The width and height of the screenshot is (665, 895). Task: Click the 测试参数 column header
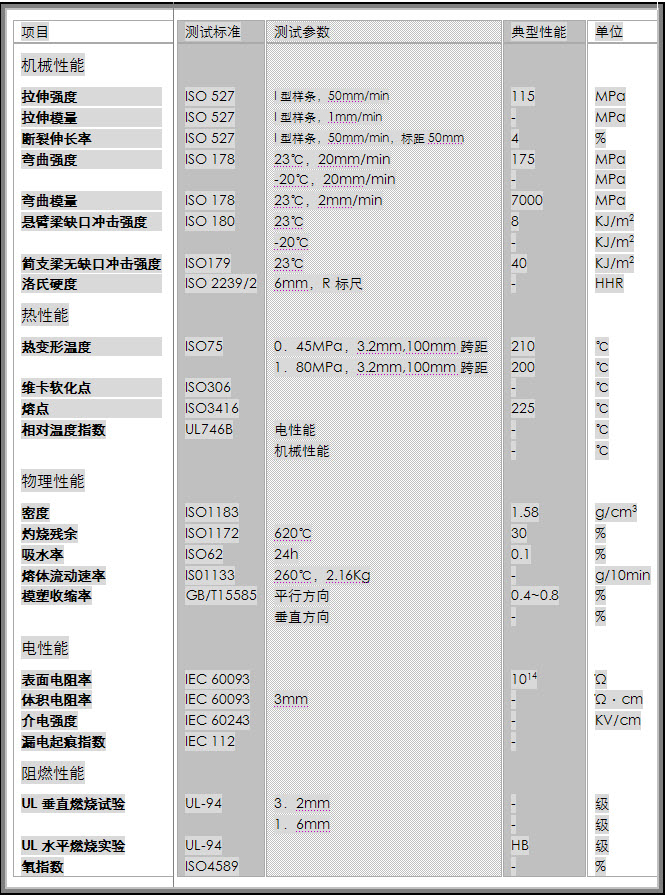coord(302,32)
